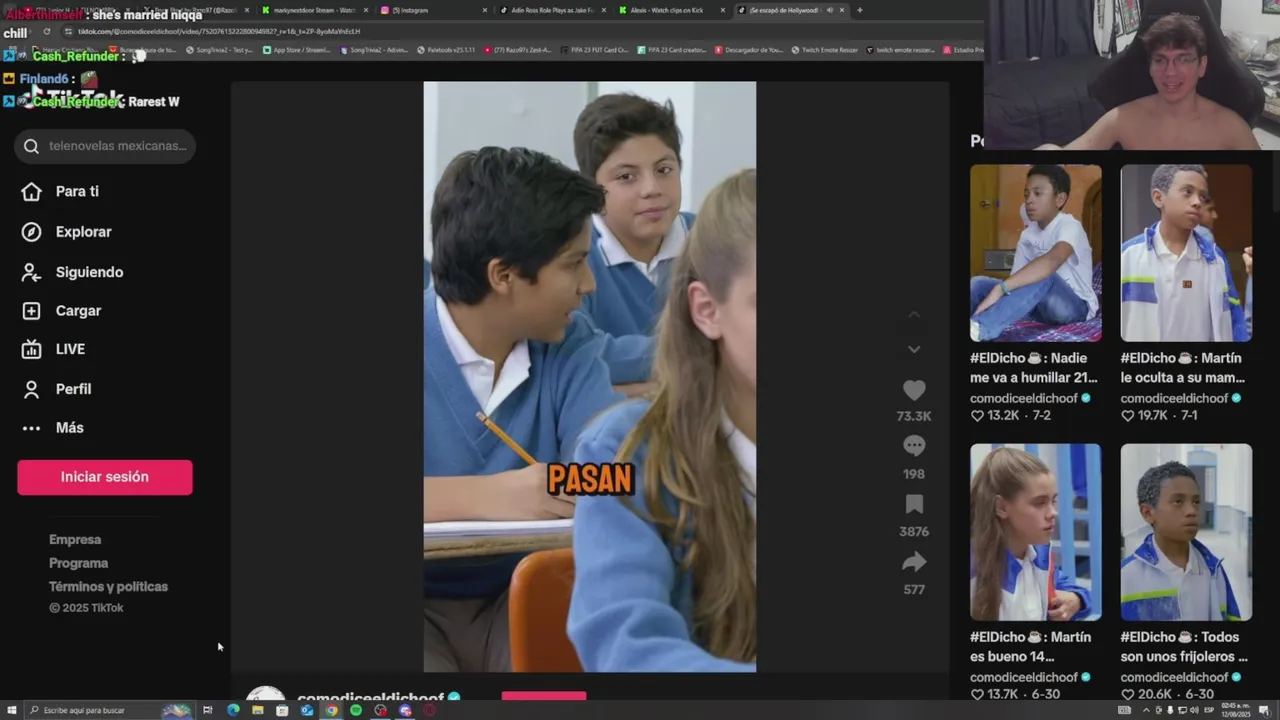The width and height of the screenshot is (1280, 720).
Task: Click the Para ti home icon
Action: point(31,191)
